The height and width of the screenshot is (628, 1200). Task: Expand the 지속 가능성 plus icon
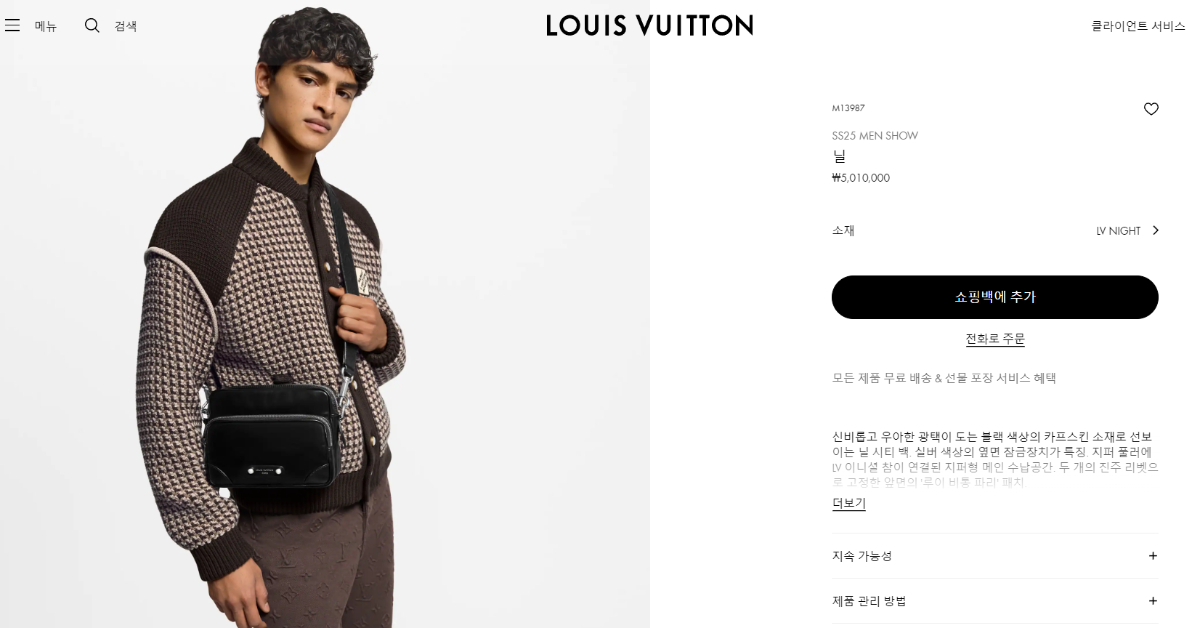coord(1153,556)
